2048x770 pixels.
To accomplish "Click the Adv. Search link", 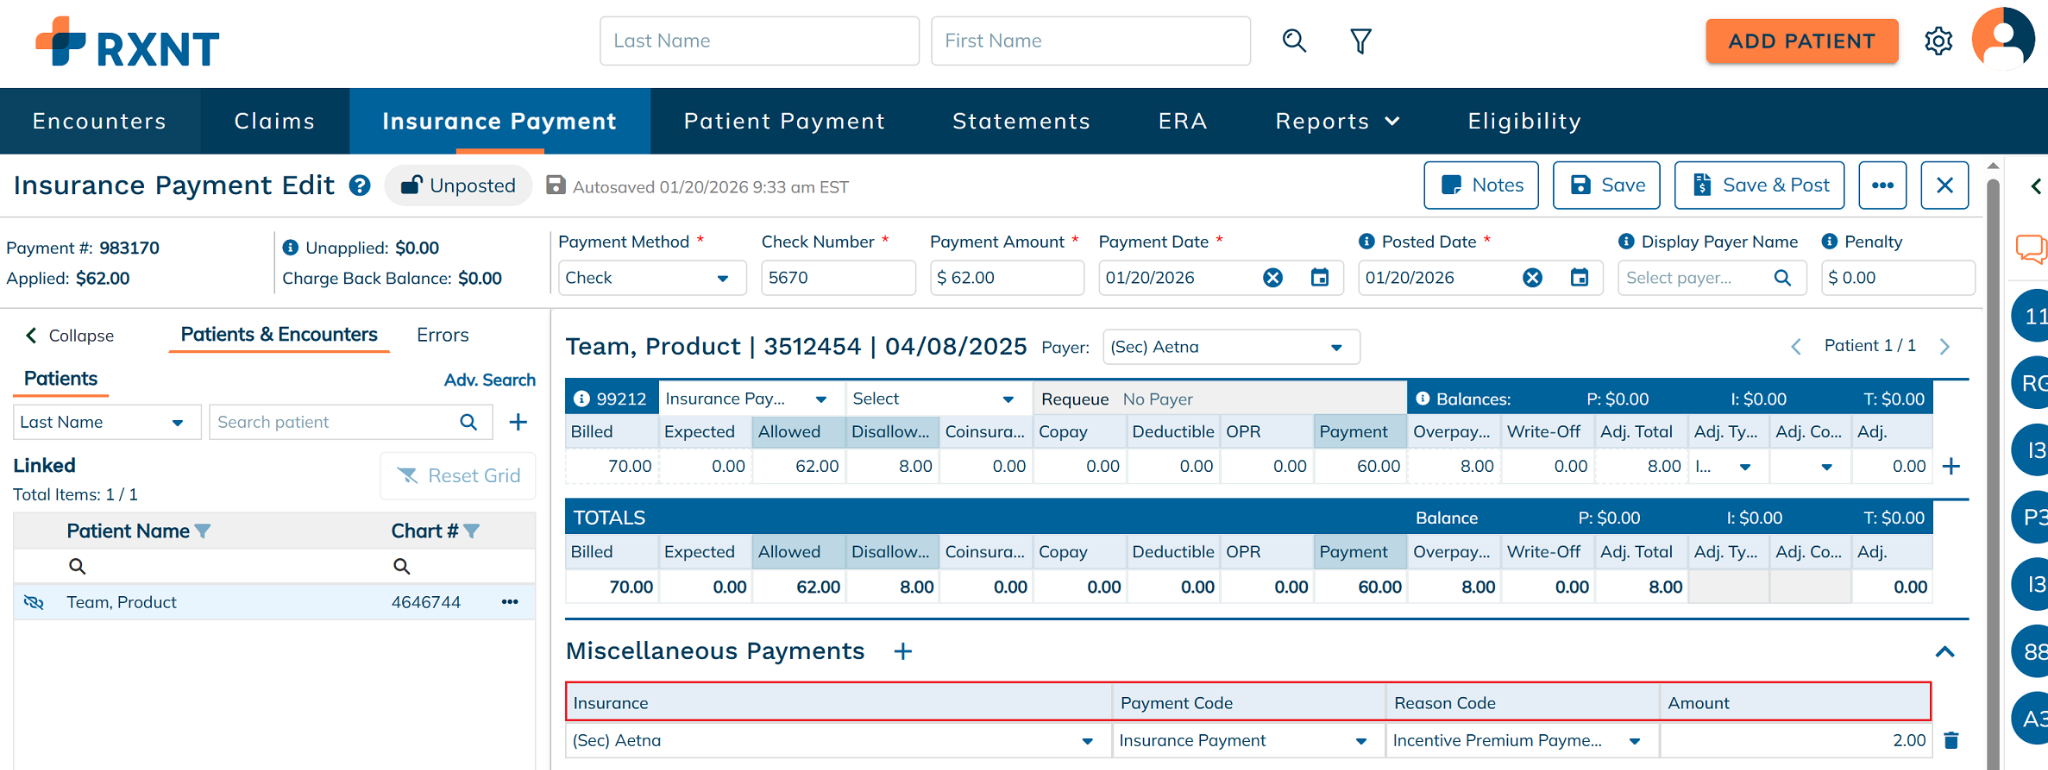I will tap(489, 380).
